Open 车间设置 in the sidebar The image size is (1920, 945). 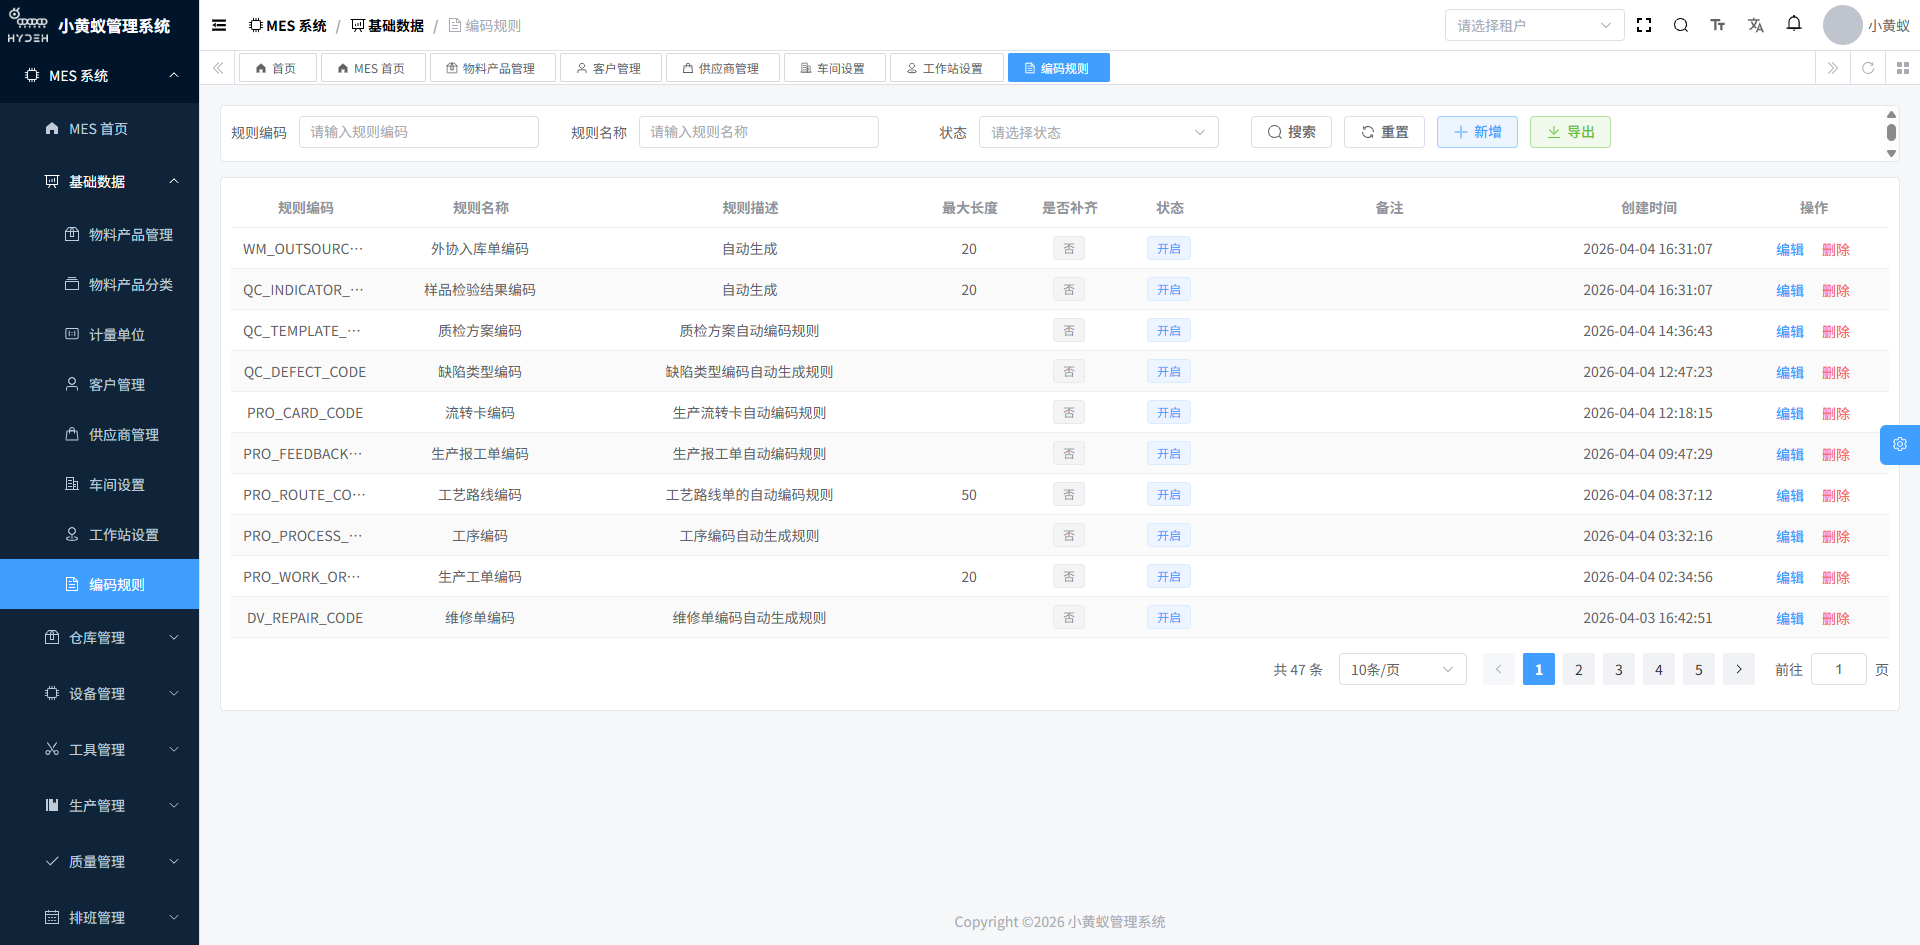click(x=99, y=484)
